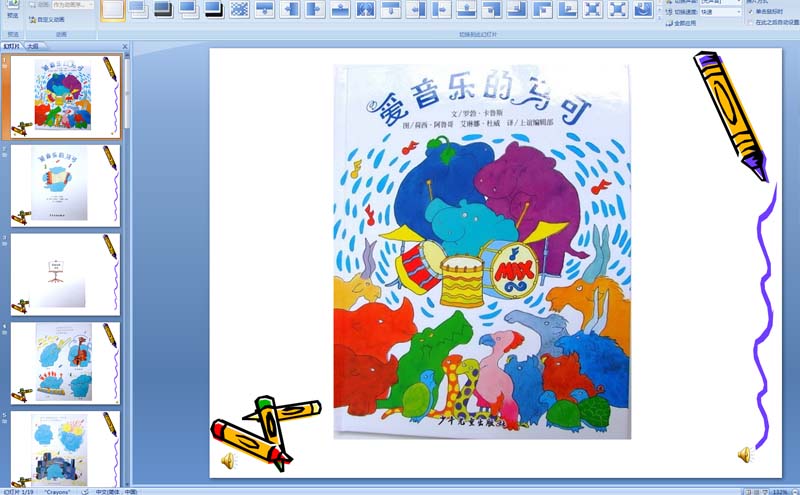Click the sound icon under purple squiggle
The width and height of the screenshot is (800, 495).
click(745, 454)
